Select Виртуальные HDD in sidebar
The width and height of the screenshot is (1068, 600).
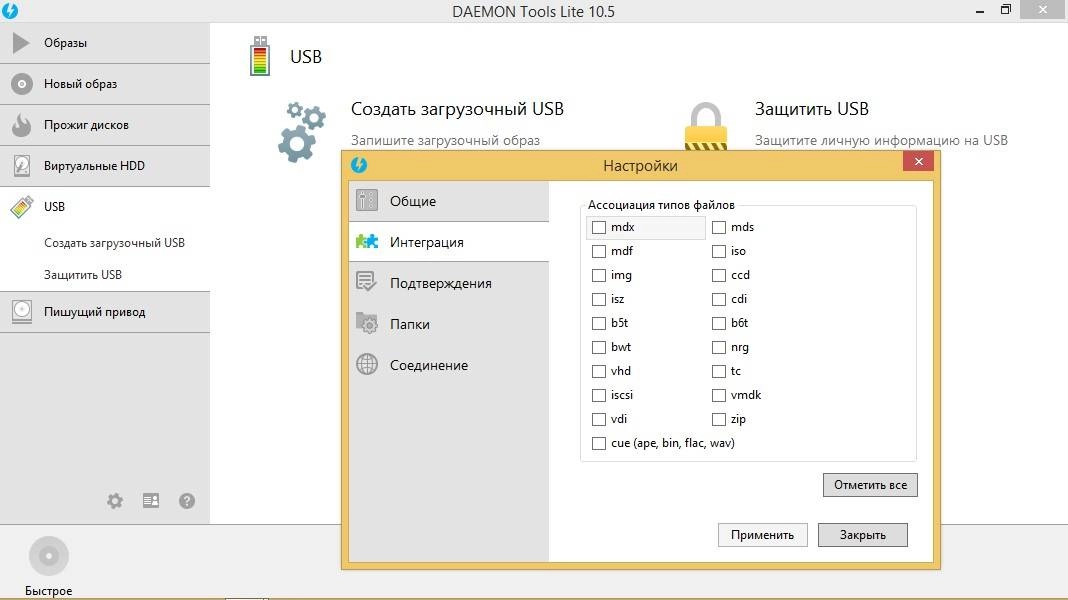(105, 165)
